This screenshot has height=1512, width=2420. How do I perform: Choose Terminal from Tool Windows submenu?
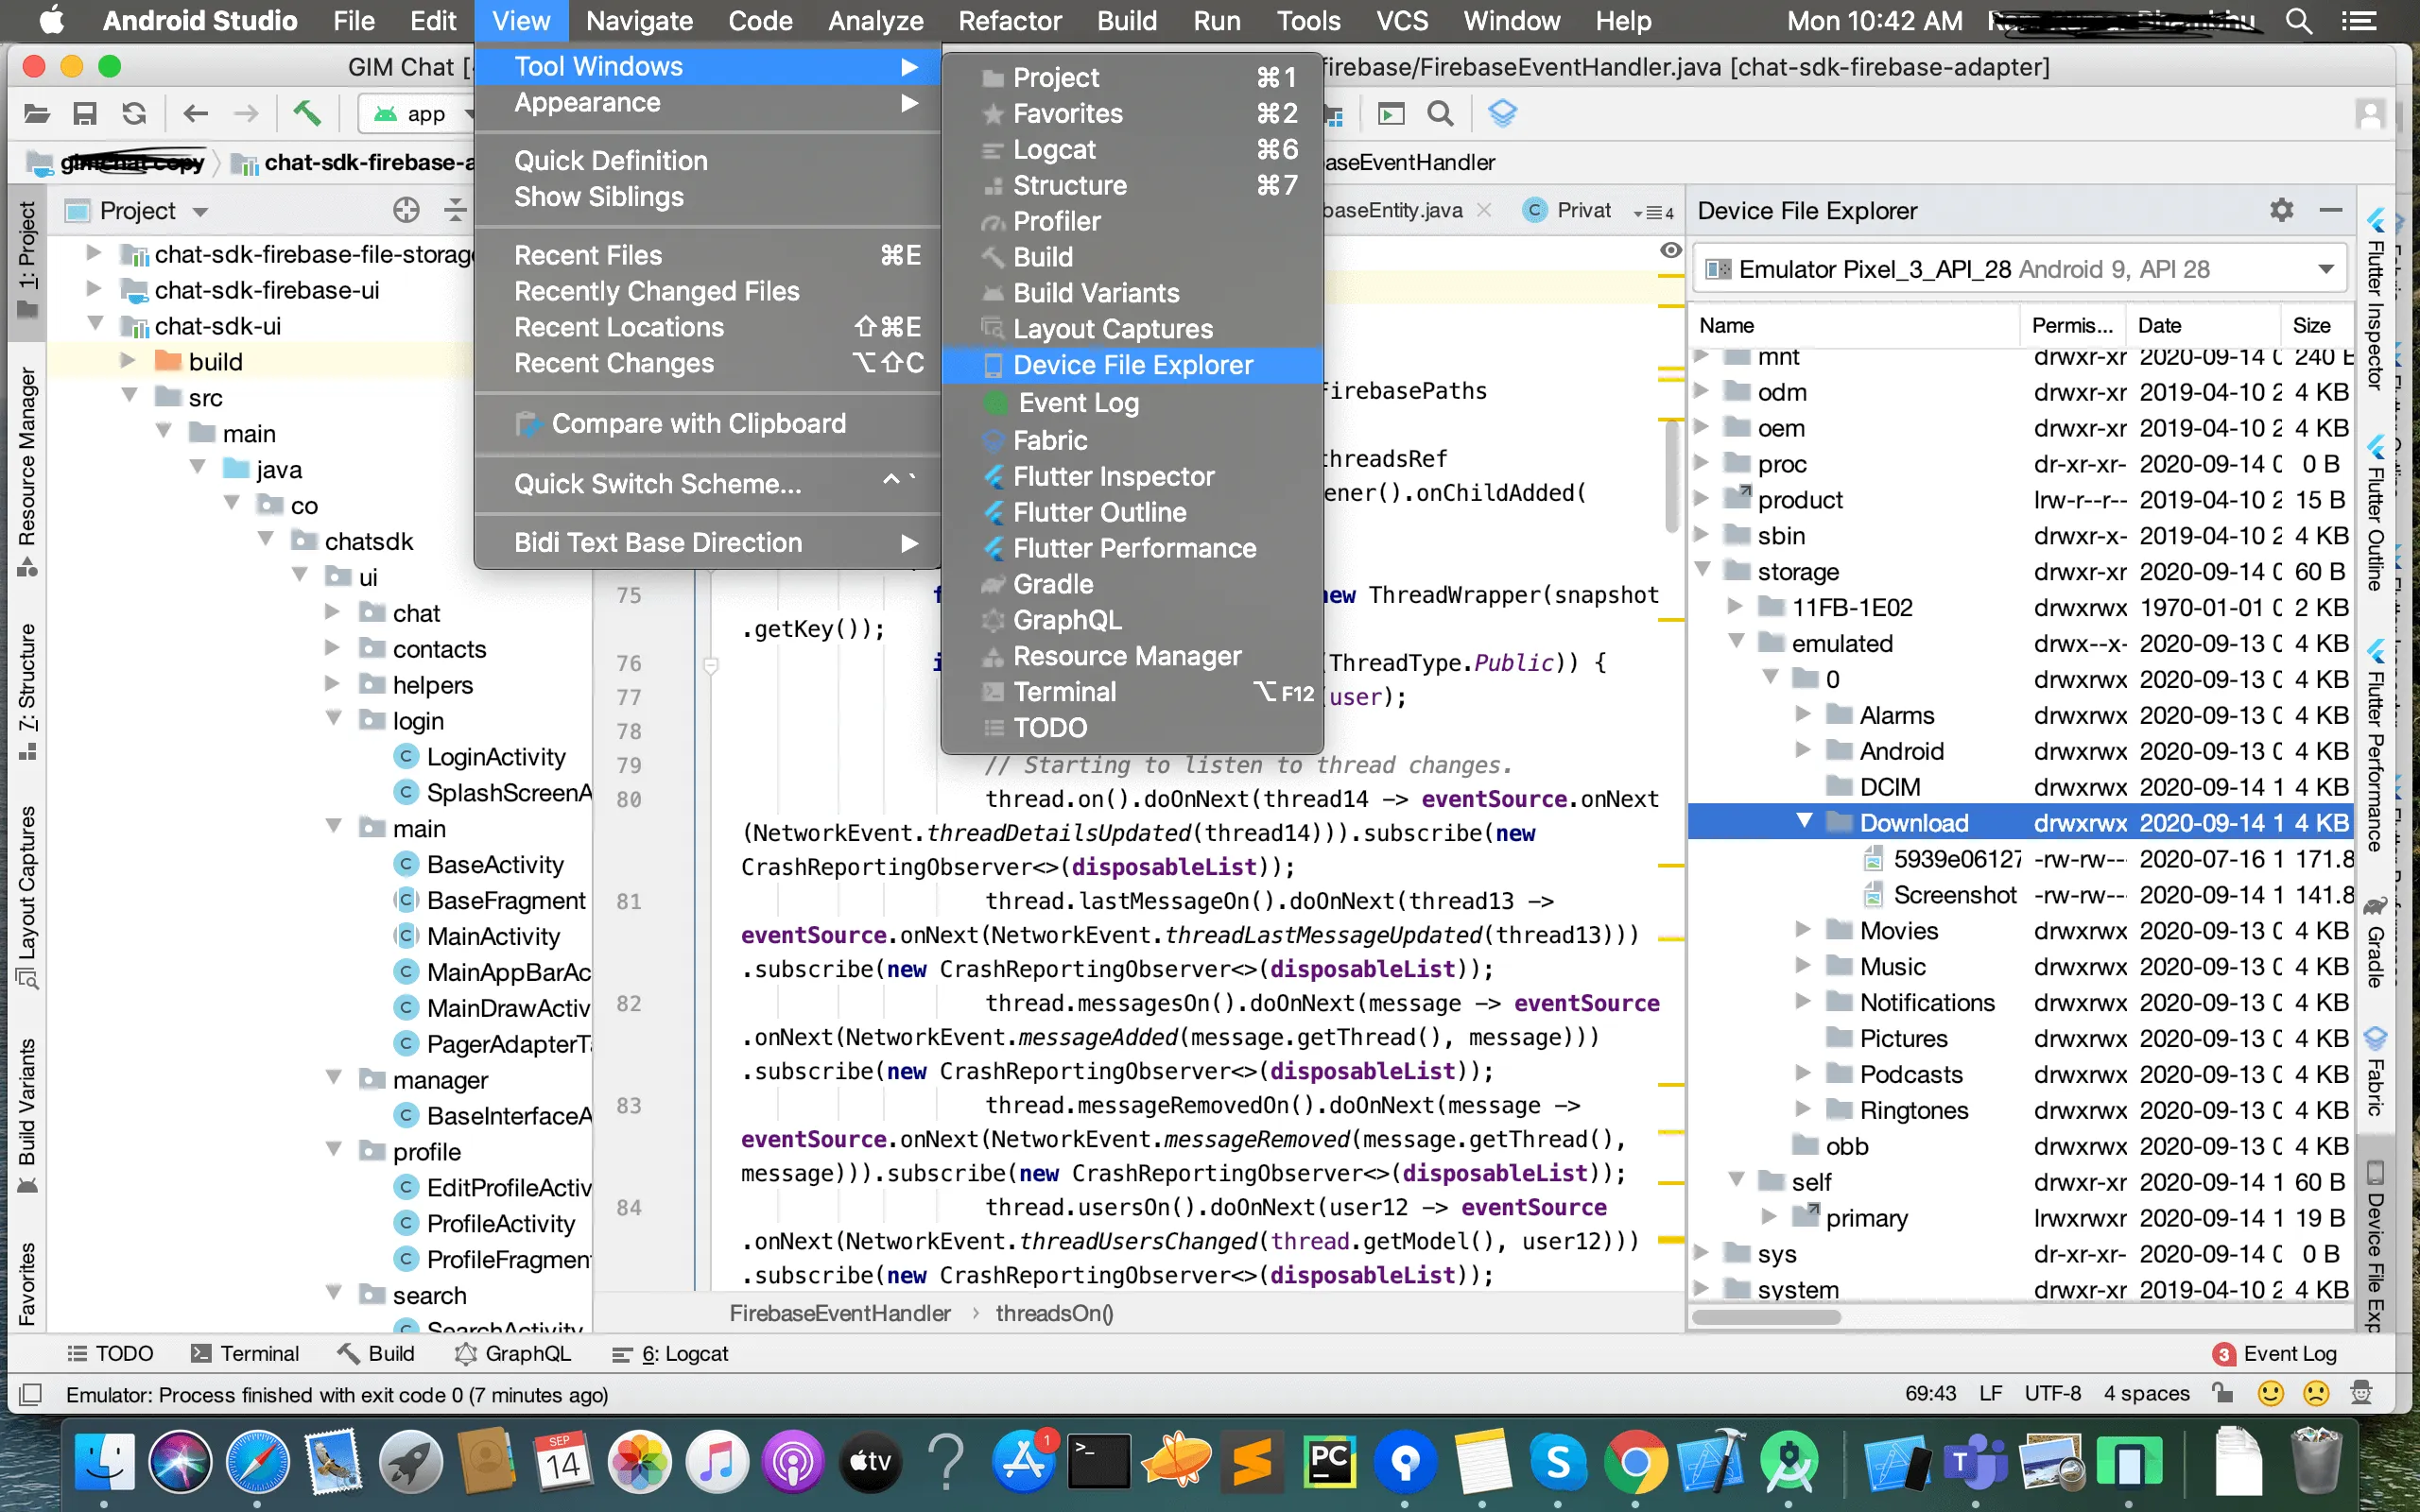[1064, 692]
